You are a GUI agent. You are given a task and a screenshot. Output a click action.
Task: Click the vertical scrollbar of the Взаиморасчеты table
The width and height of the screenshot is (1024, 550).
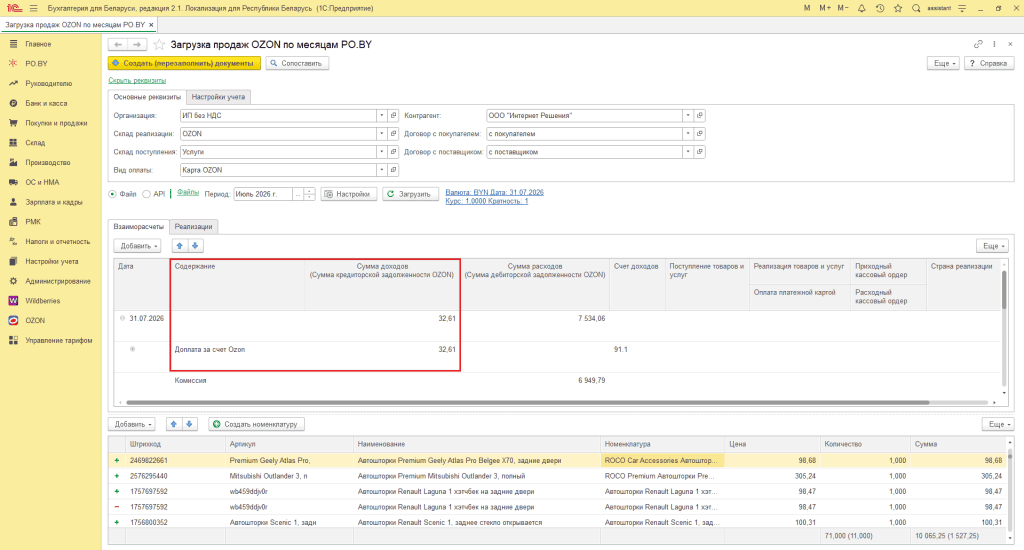pos(1004,290)
